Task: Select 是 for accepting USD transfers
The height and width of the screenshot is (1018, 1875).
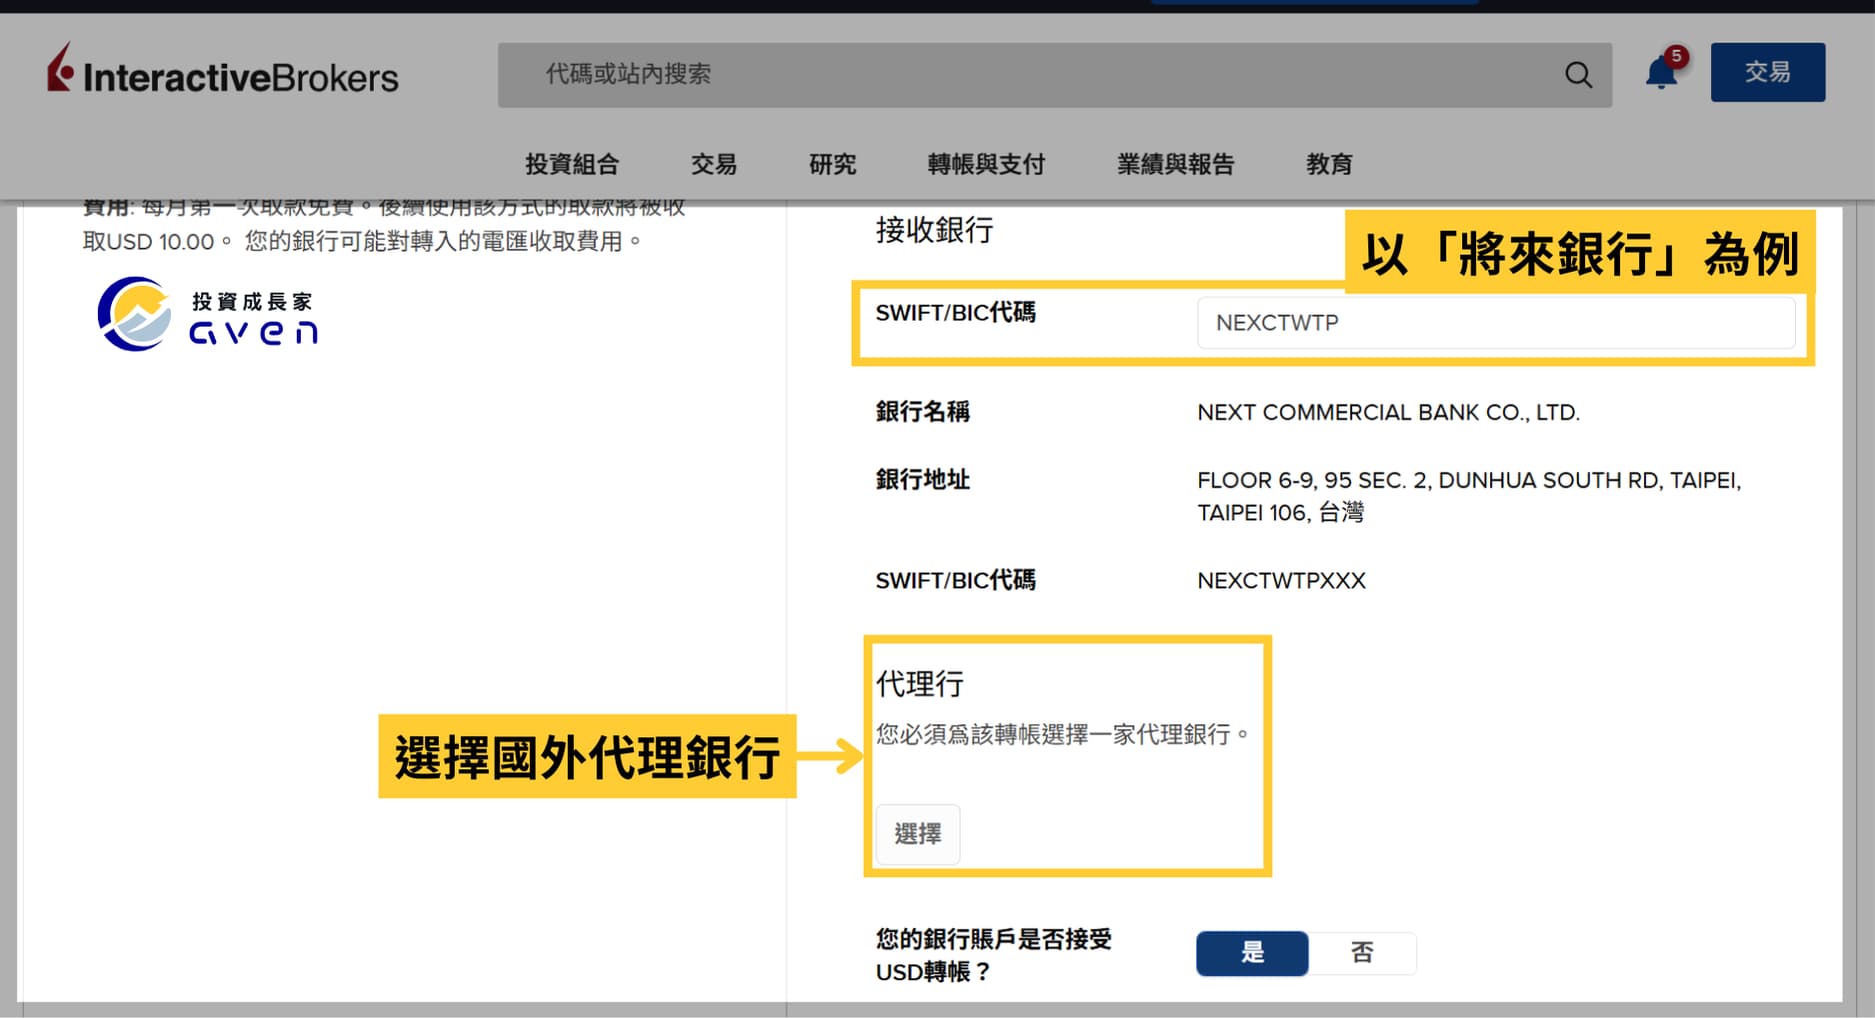Action: 1252,953
